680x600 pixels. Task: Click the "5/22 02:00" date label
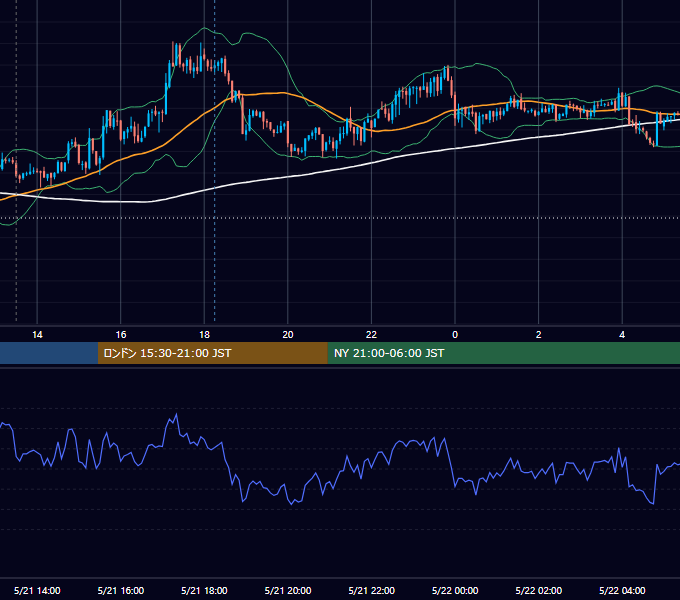click(539, 590)
